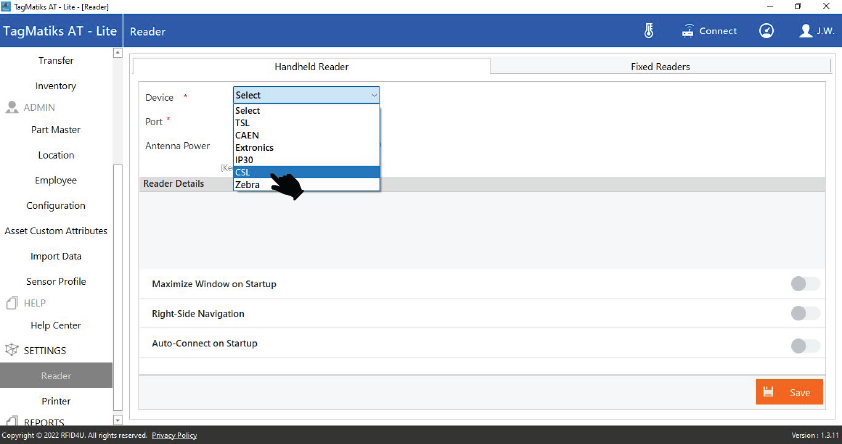Toggle Right-Side Navigation switch

point(804,314)
